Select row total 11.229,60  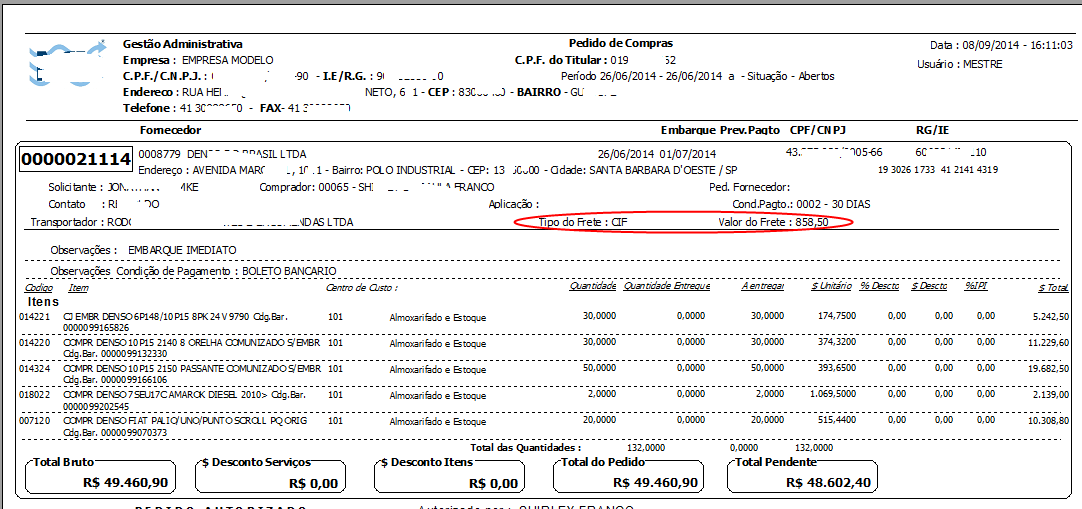click(1050, 343)
